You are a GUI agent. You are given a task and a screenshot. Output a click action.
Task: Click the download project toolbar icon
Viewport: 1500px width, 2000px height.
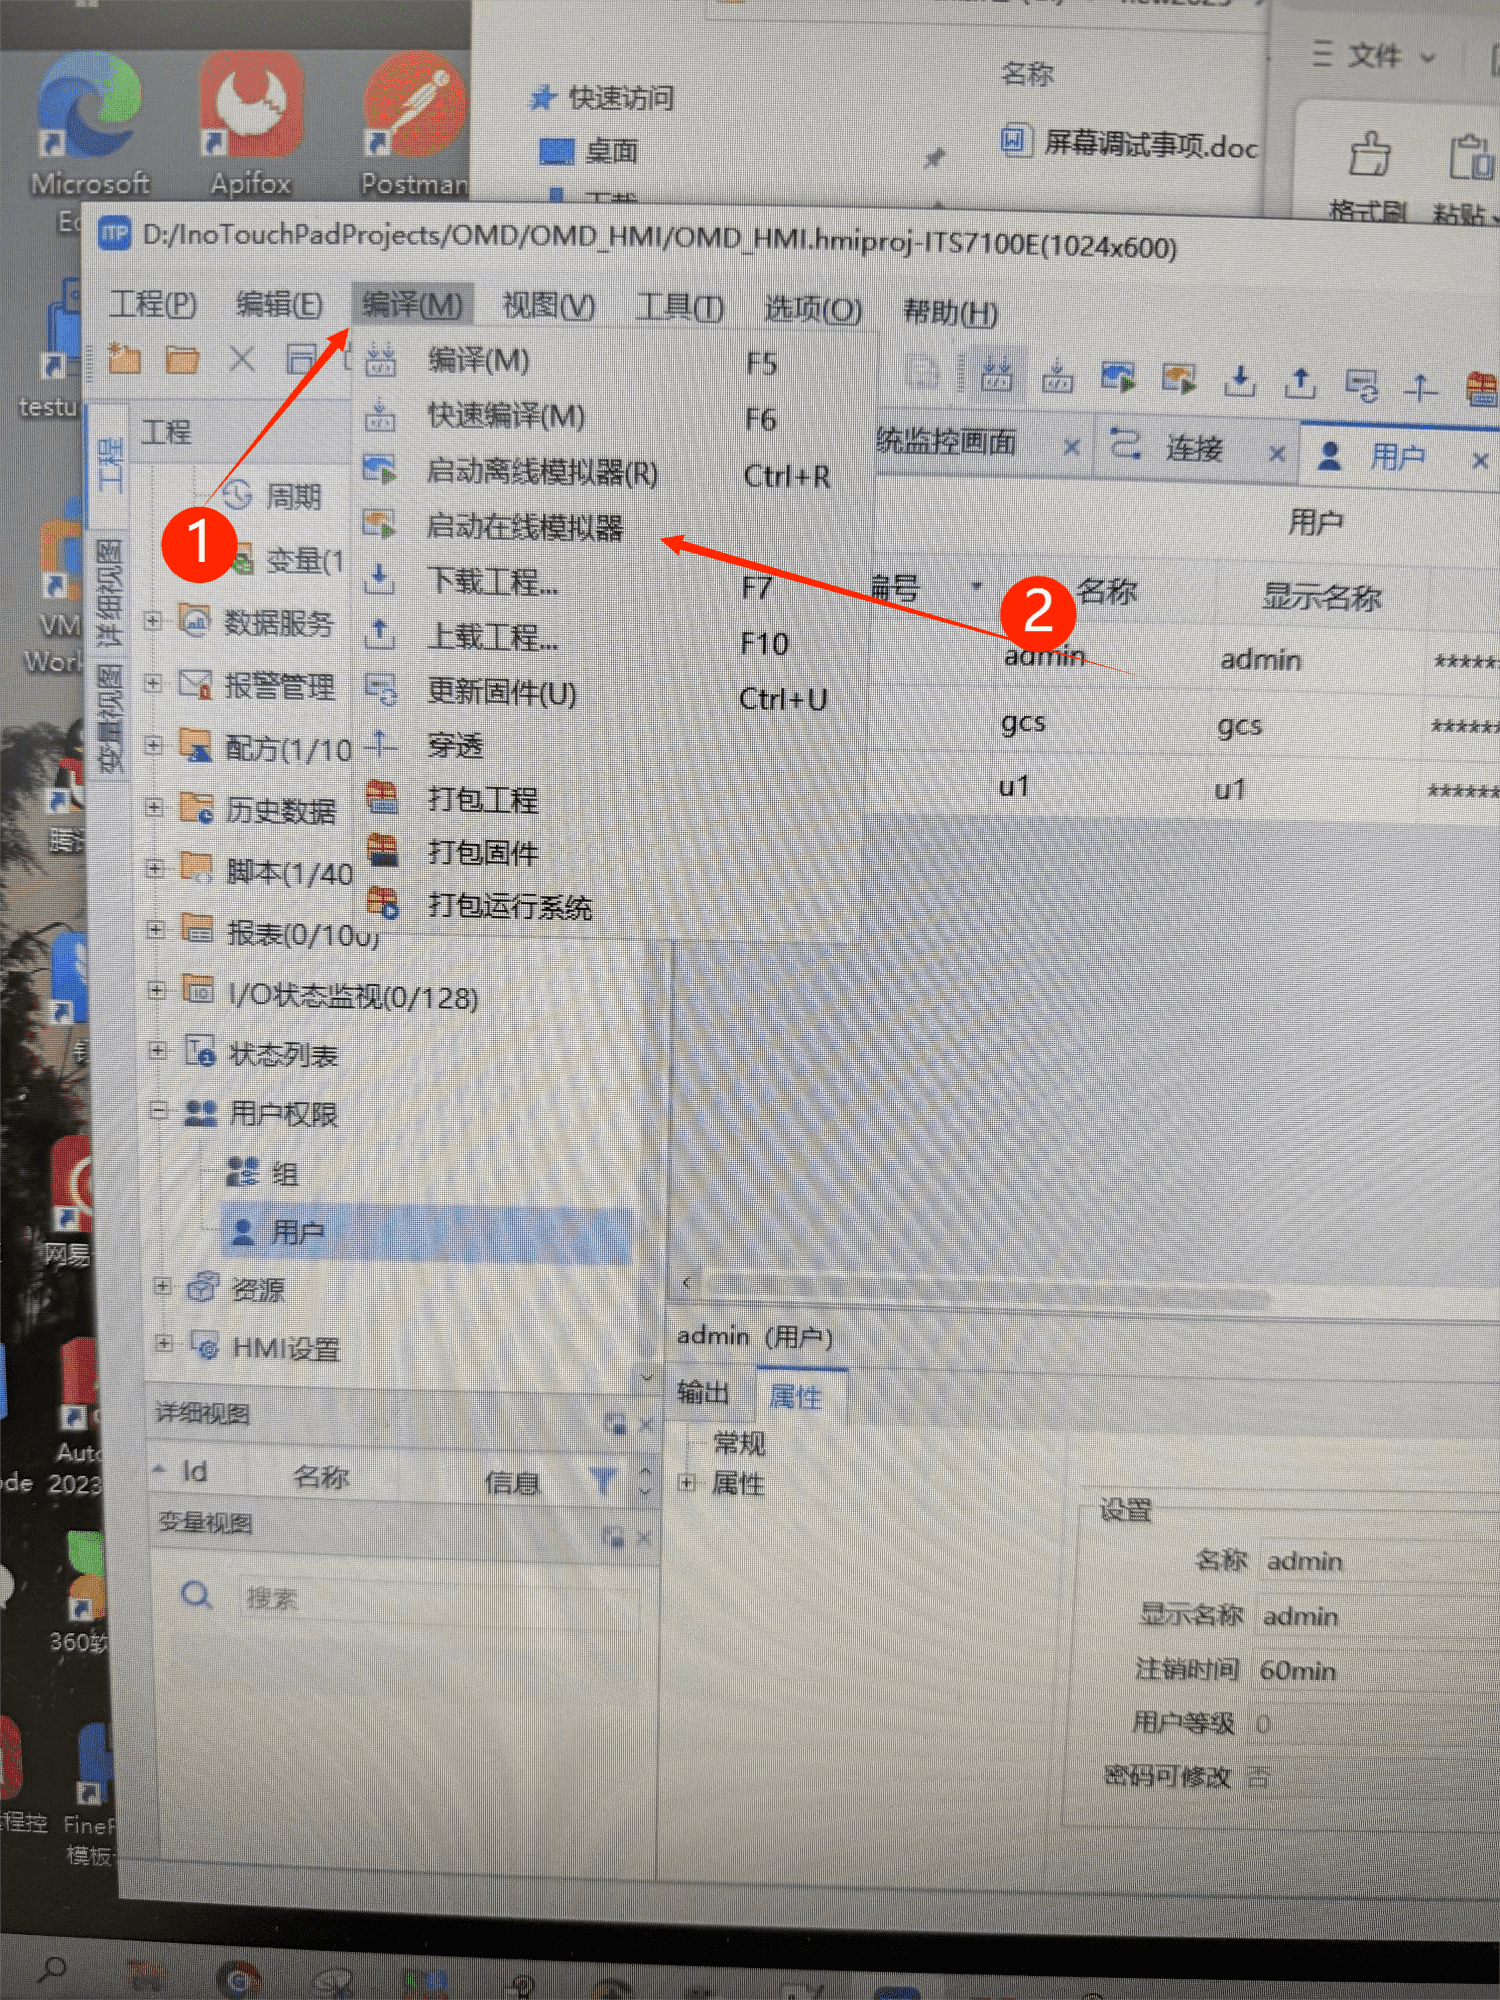[x=1240, y=381]
